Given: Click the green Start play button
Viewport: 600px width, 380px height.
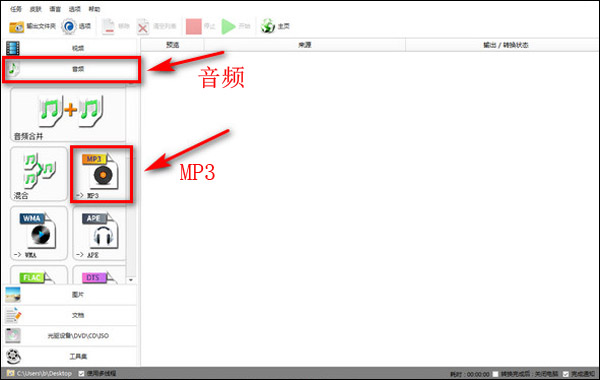Looking at the screenshot, I should click(x=228, y=26).
